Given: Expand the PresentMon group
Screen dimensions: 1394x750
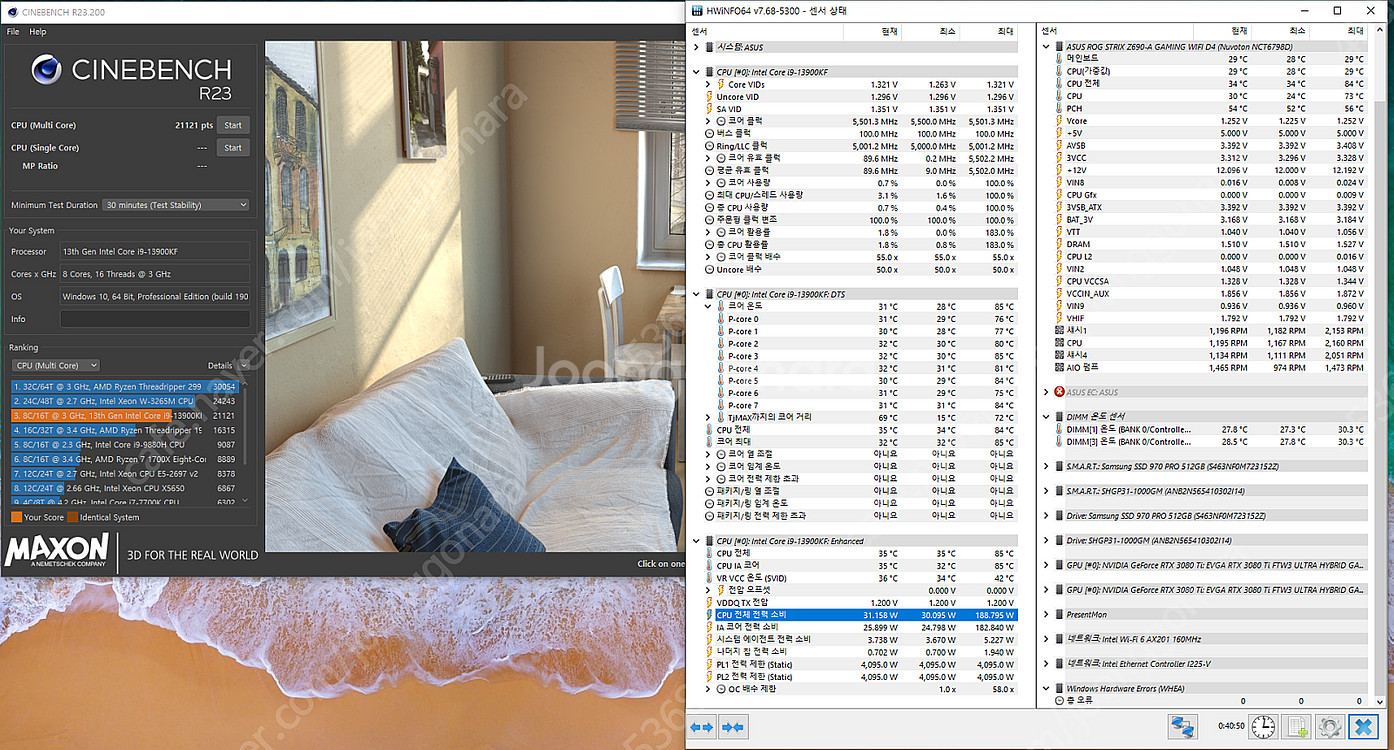Looking at the screenshot, I should pos(1046,614).
